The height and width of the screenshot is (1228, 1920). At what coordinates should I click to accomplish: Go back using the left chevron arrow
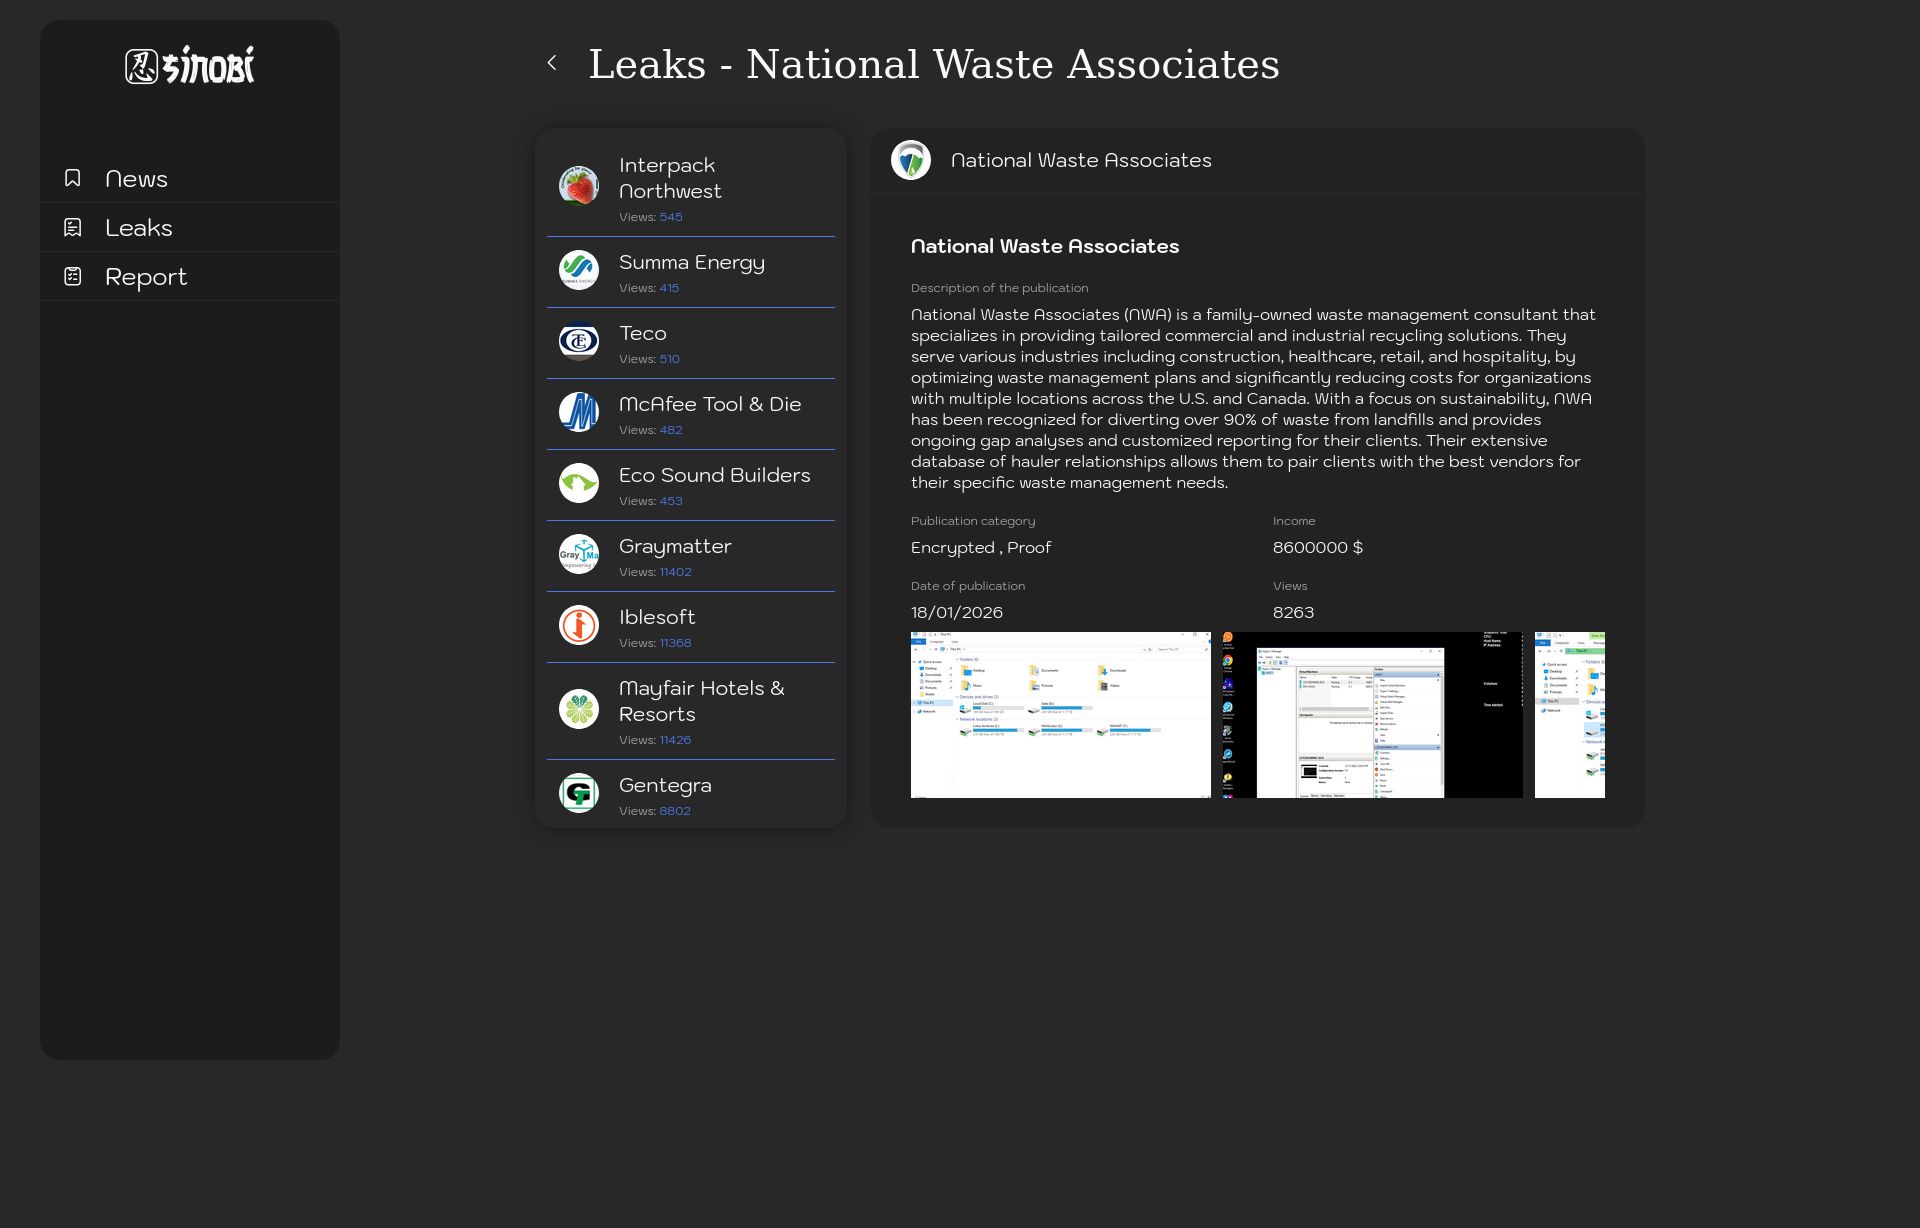[552, 63]
